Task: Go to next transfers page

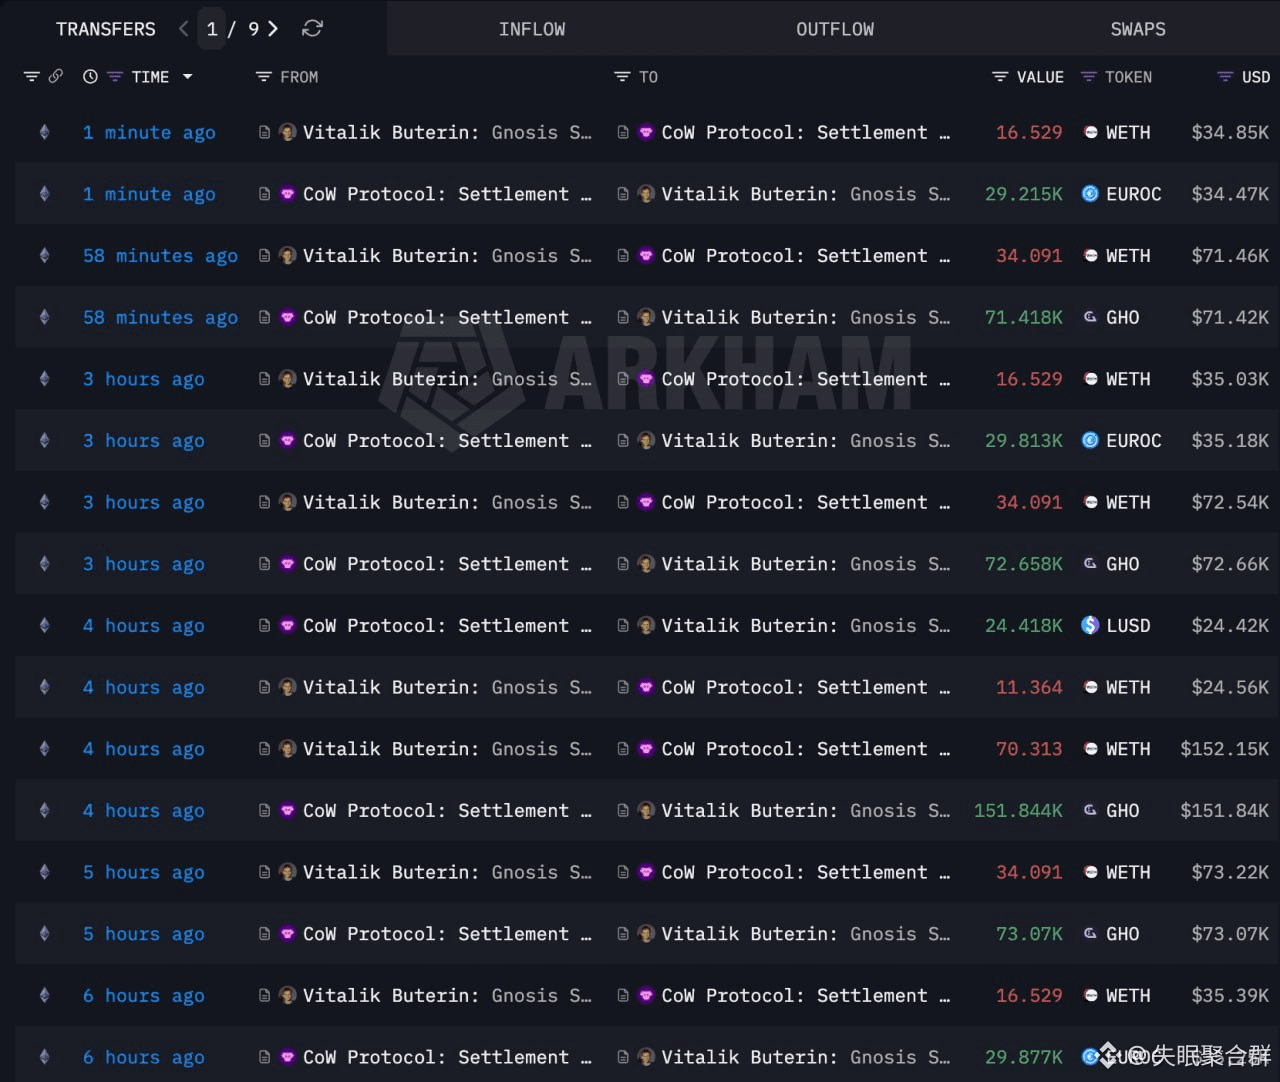Action: pos(272,29)
